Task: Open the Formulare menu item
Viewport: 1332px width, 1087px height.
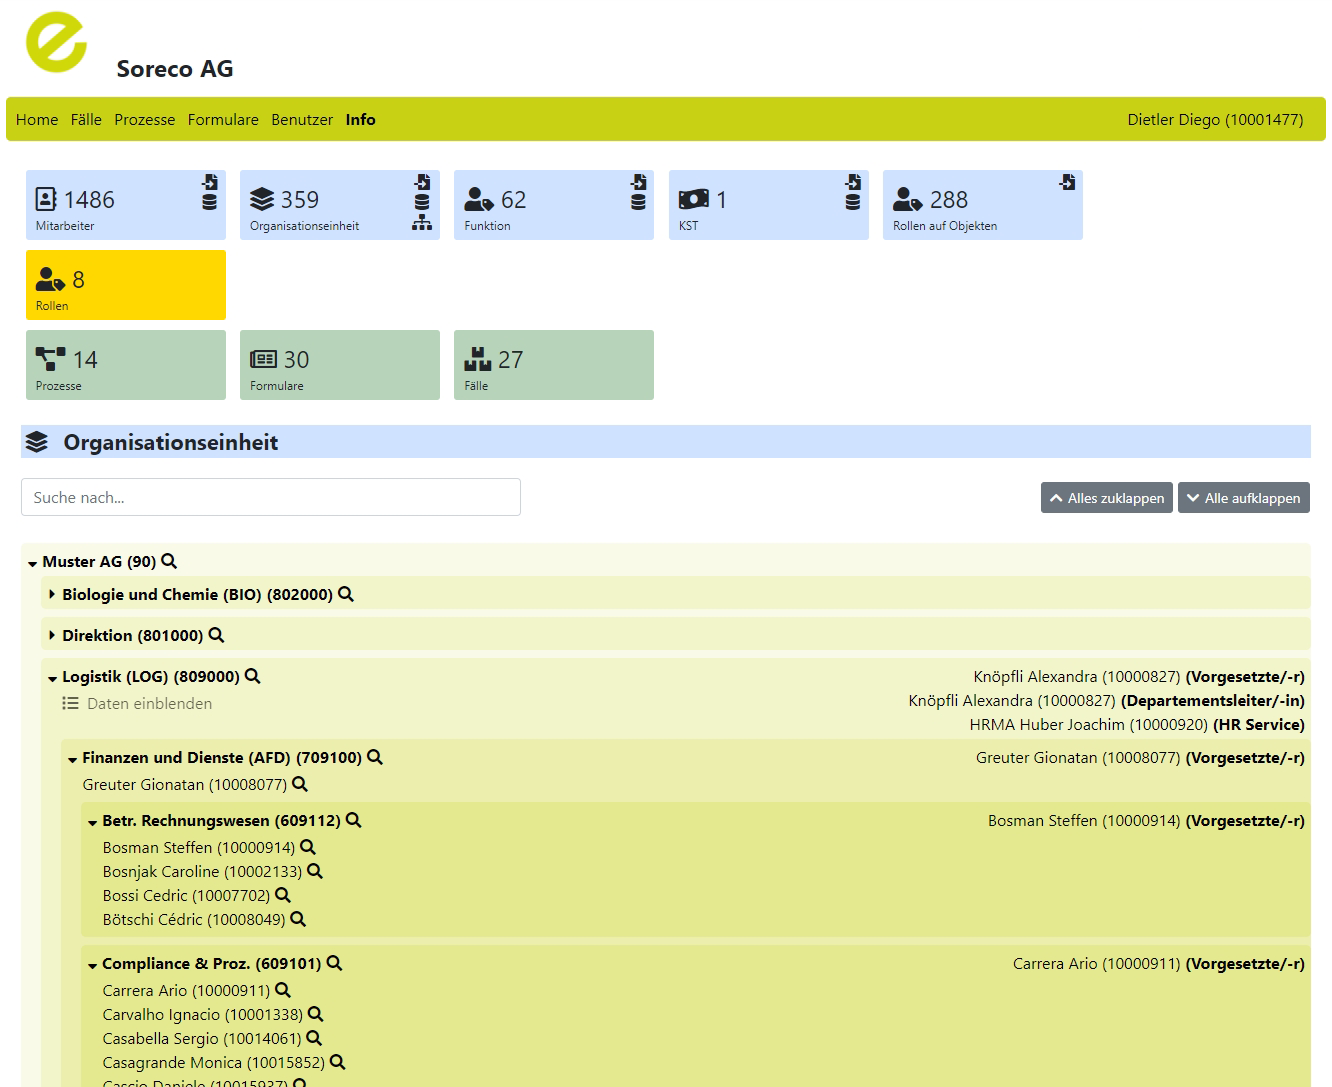Action: (223, 120)
